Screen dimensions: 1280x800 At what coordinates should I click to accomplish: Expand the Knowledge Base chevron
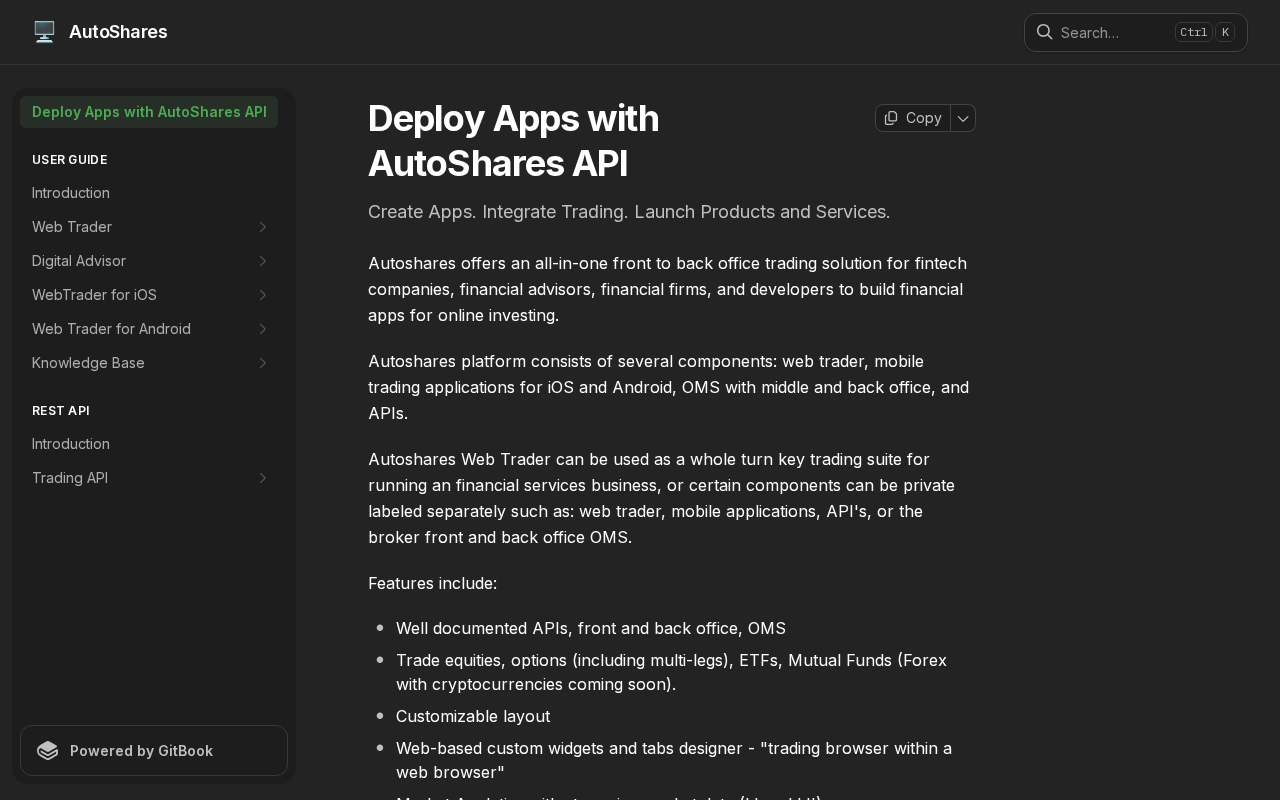263,363
